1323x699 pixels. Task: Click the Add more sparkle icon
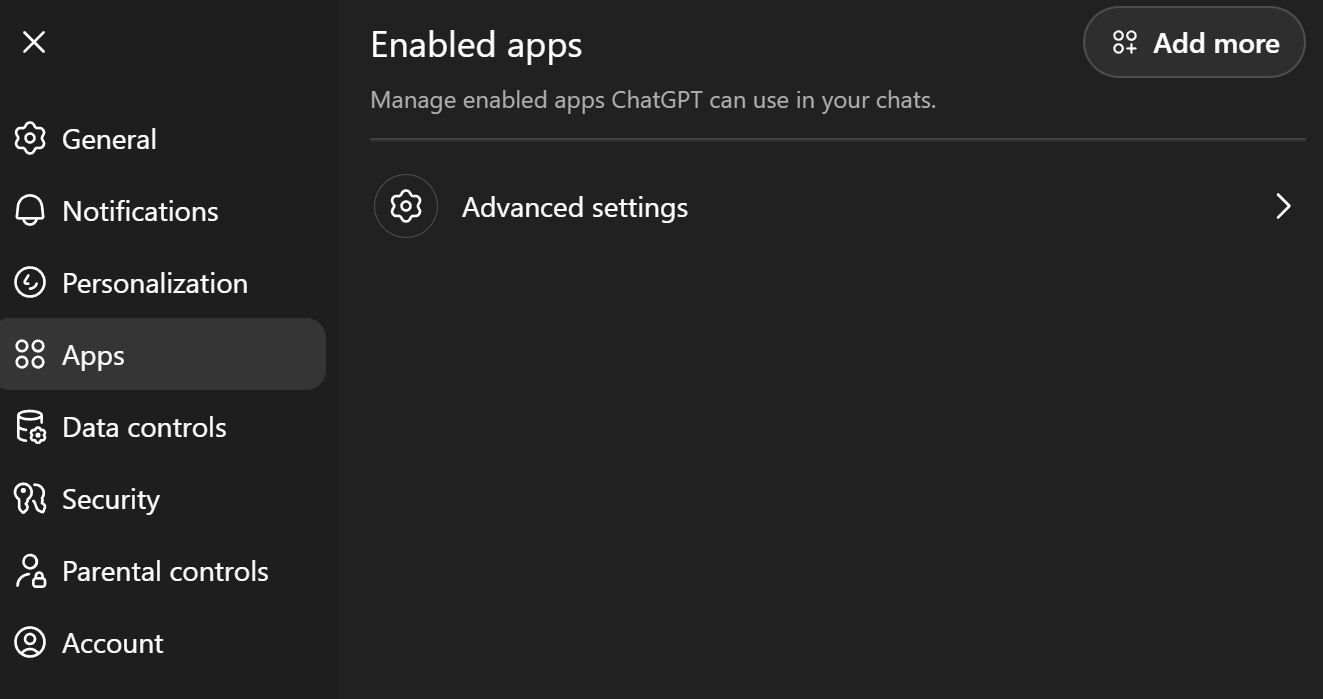tap(1126, 43)
